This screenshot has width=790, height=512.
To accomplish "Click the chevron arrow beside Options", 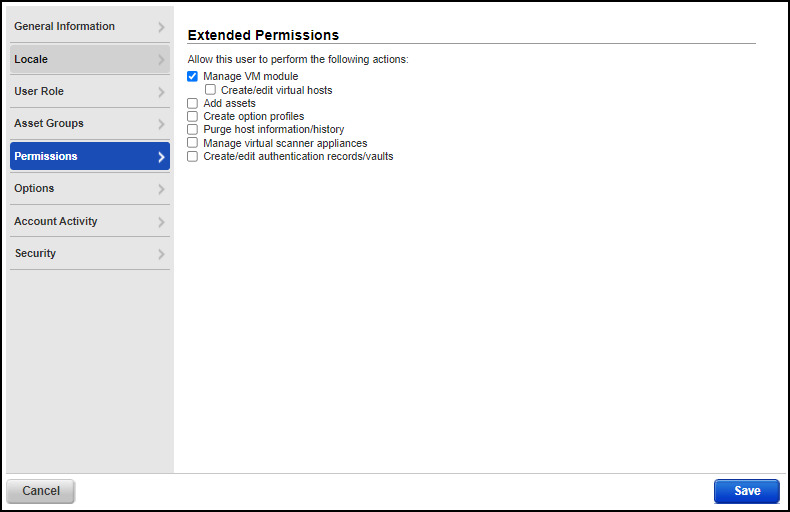I will [x=161, y=189].
